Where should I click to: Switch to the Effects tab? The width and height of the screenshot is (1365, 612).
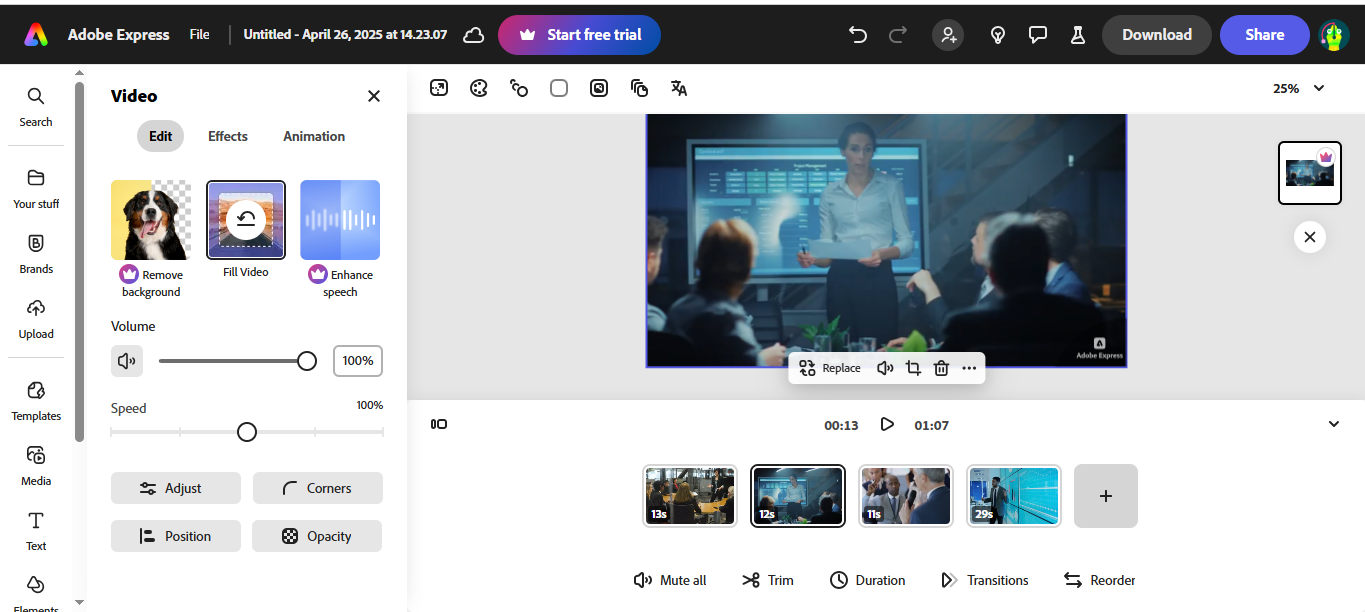pos(227,136)
